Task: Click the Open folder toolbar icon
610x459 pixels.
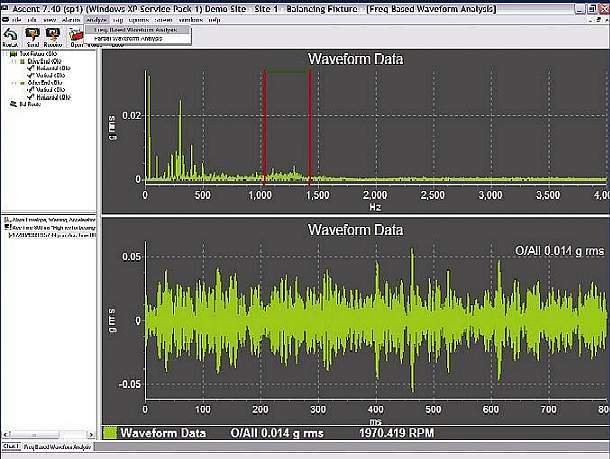Action: [x=76, y=35]
